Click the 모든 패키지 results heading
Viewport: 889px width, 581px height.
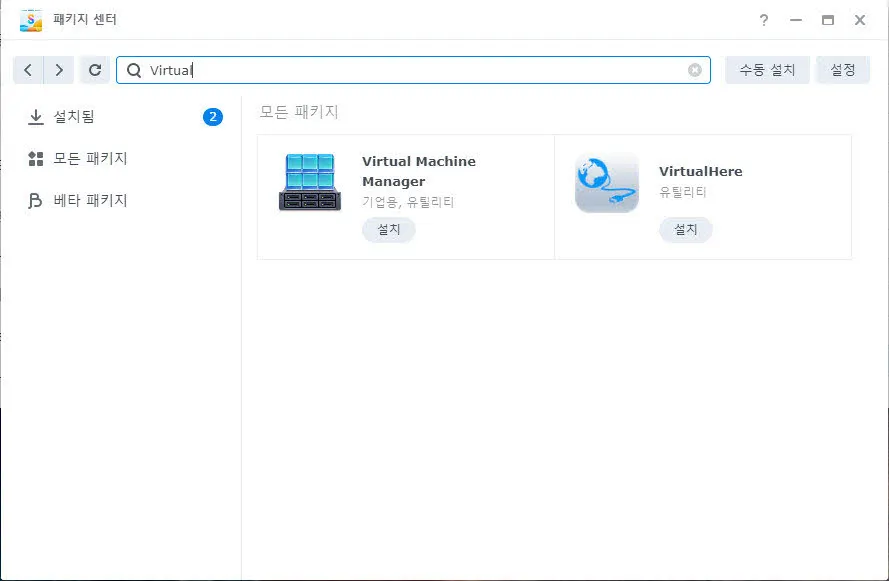pos(299,112)
